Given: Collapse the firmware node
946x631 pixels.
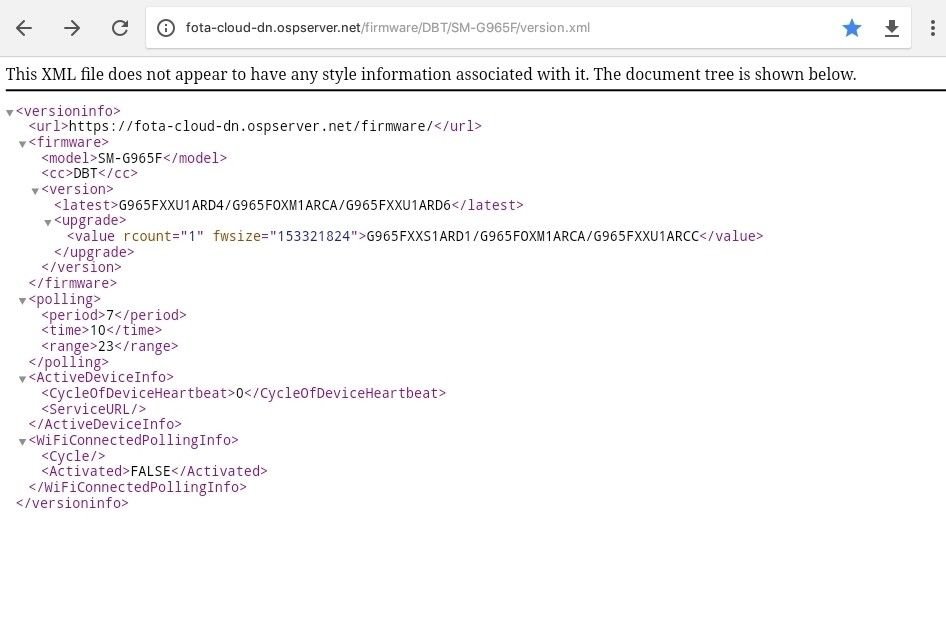Looking at the screenshot, I should click(22, 144).
